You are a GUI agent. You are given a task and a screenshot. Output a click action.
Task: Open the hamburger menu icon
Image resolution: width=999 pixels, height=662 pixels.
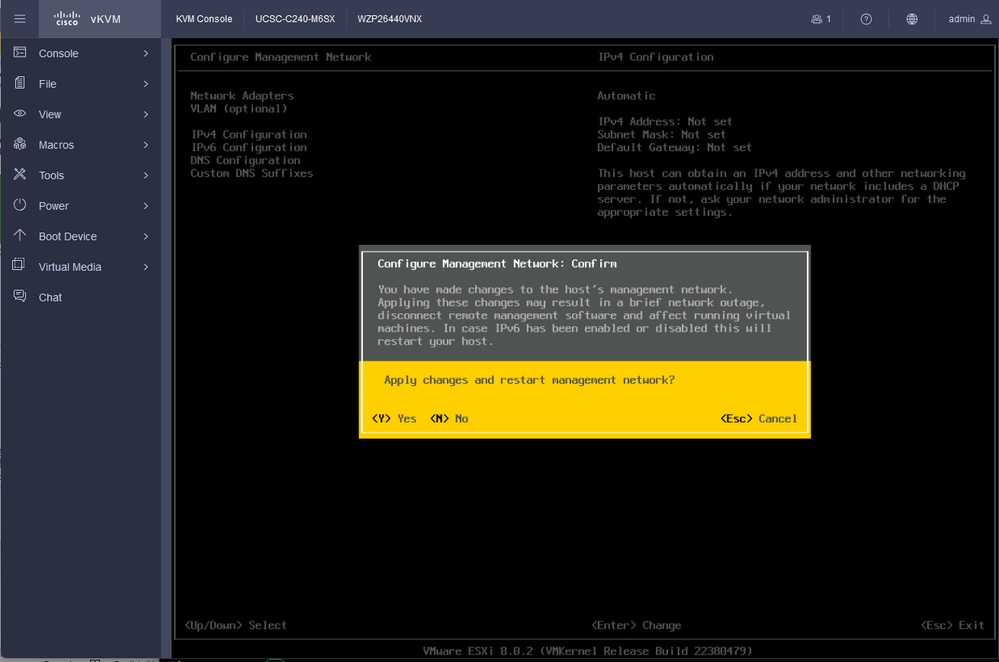pos(20,19)
